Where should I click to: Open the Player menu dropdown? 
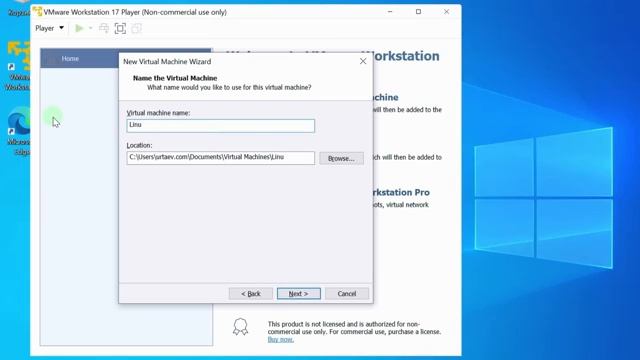[49, 28]
